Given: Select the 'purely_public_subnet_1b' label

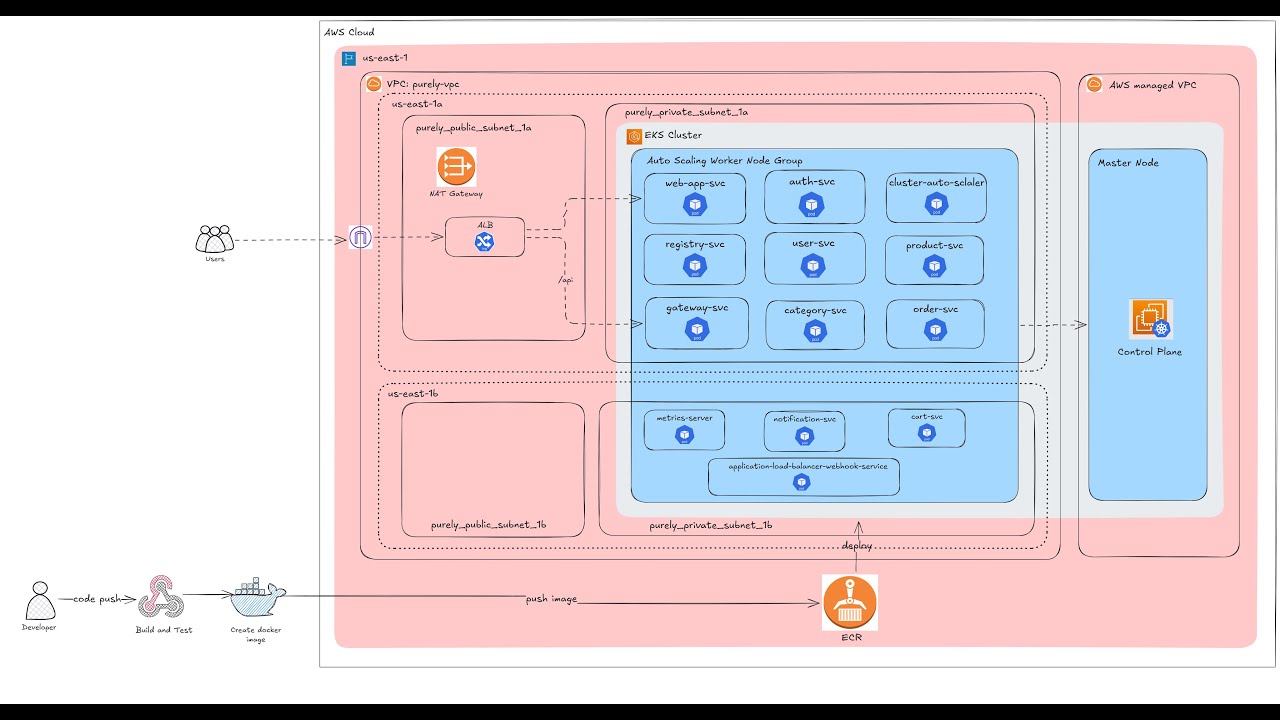Looking at the screenshot, I should pyautogui.click(x=489, y=525).
